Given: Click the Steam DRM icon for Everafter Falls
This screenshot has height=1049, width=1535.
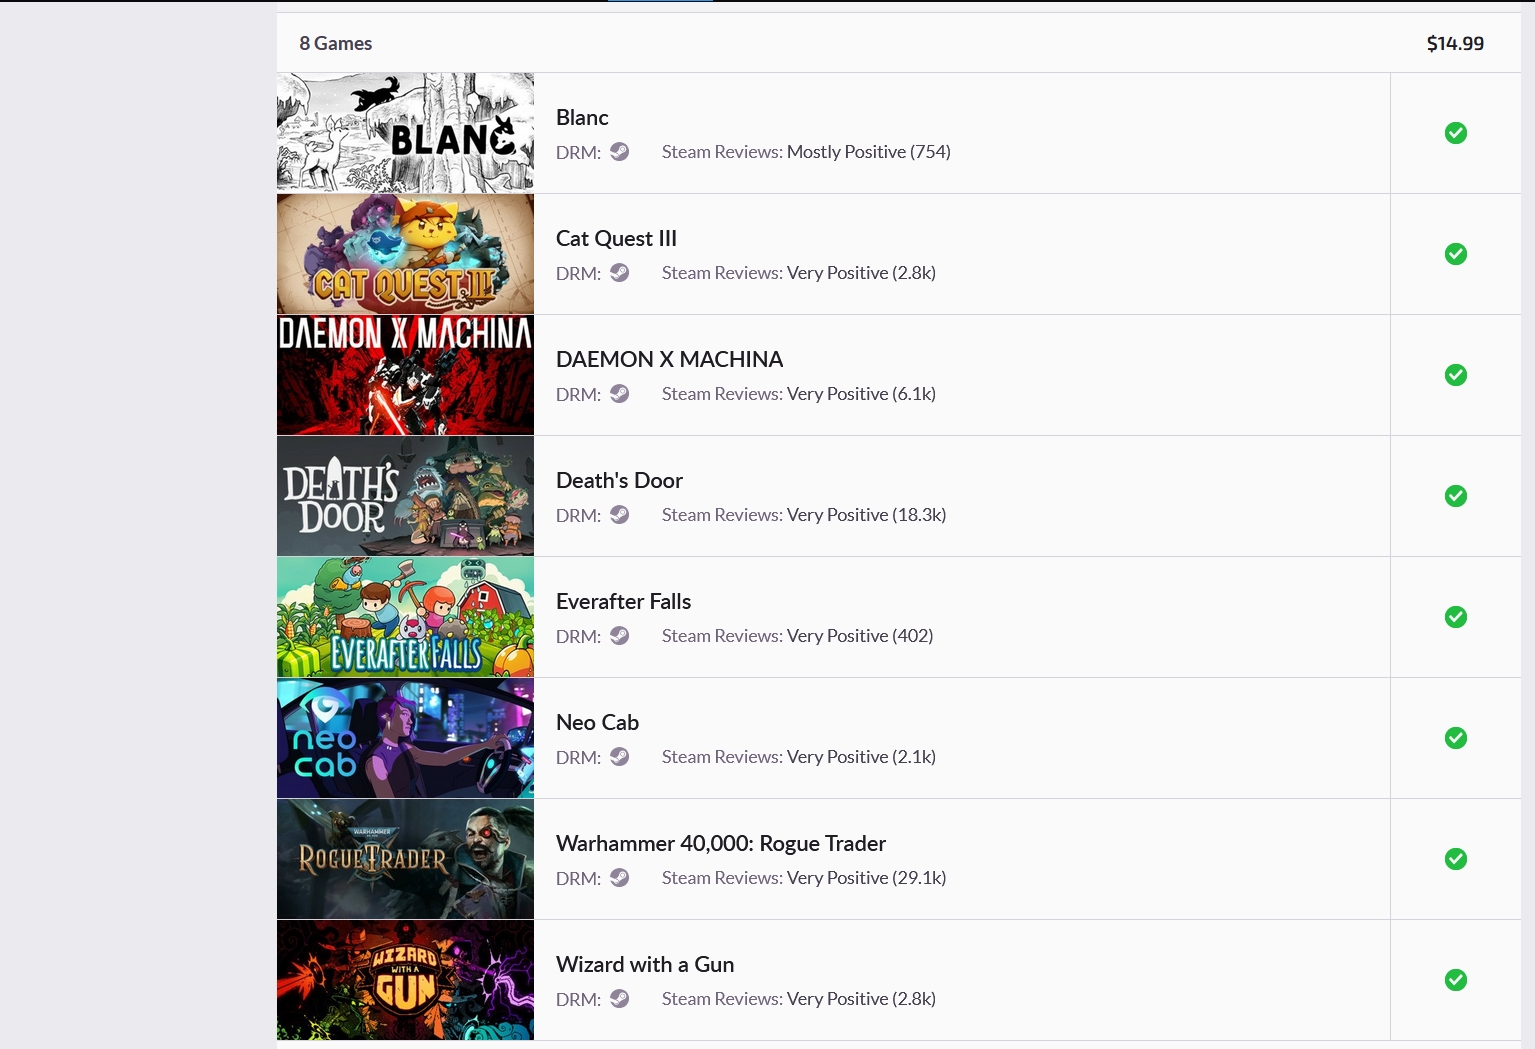Looking at the screenshot, I should [x=620, y=636].
